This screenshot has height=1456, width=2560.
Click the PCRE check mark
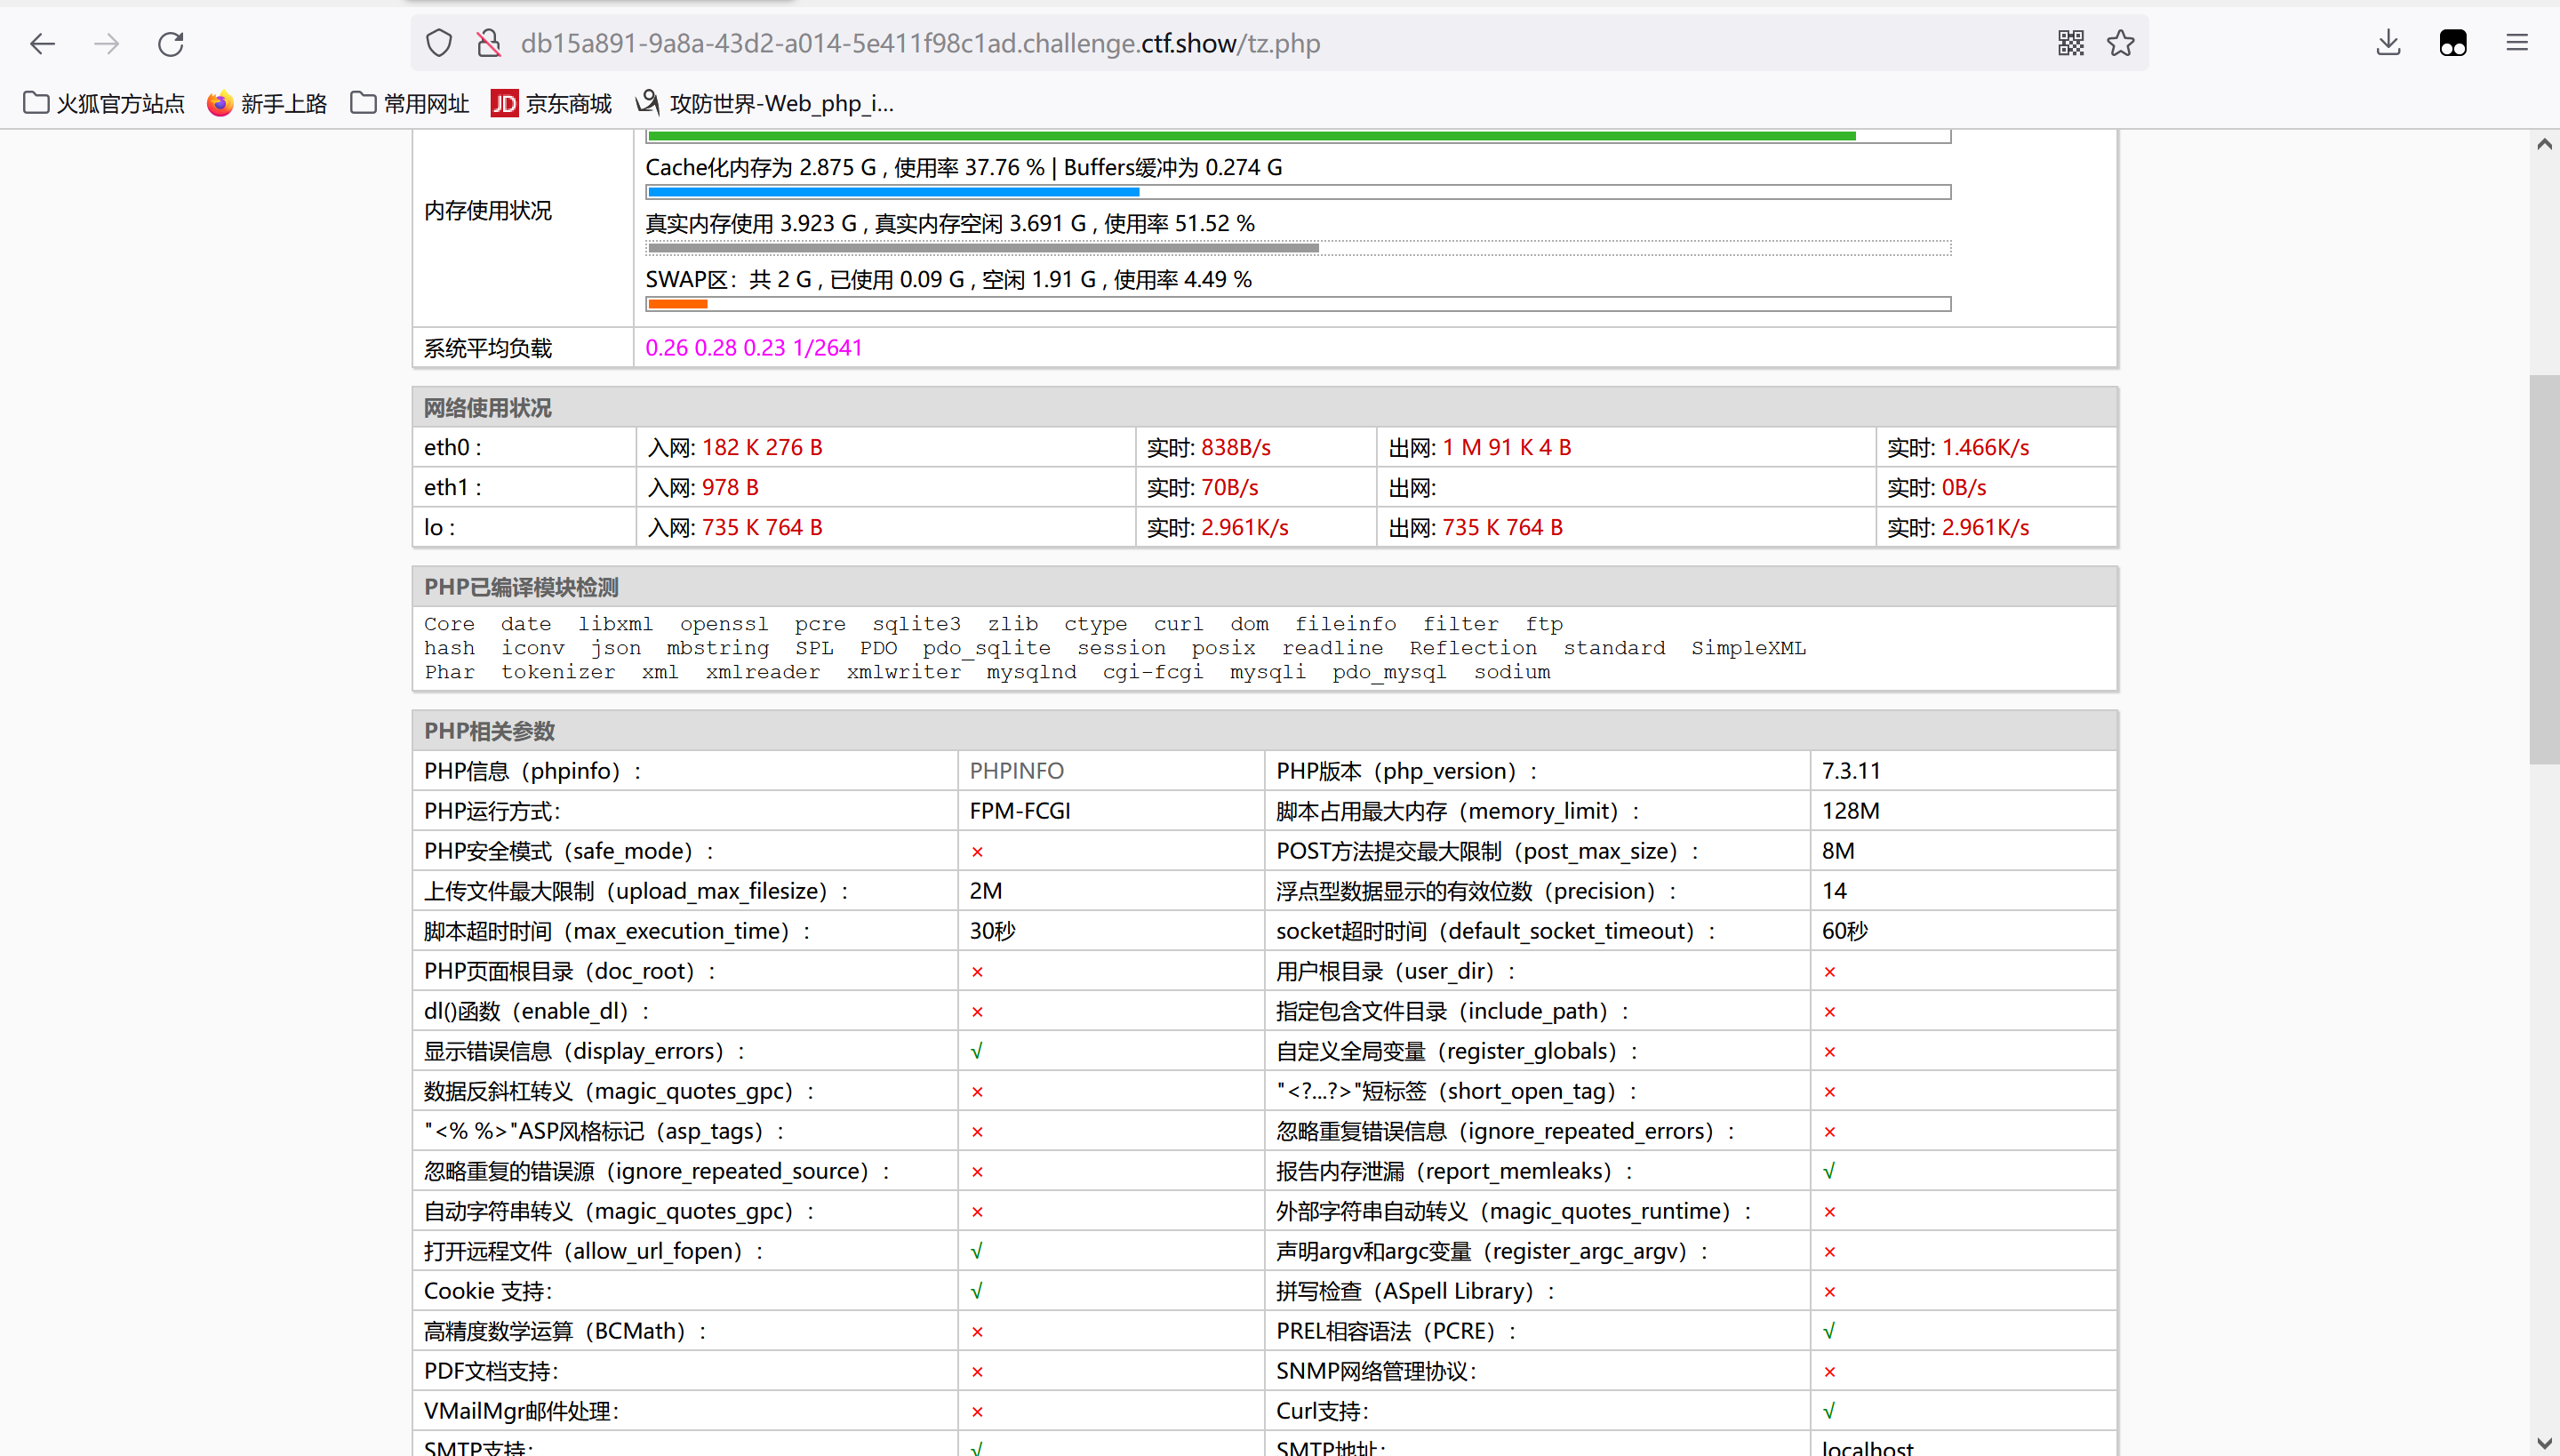(x=1829, y=1331)
